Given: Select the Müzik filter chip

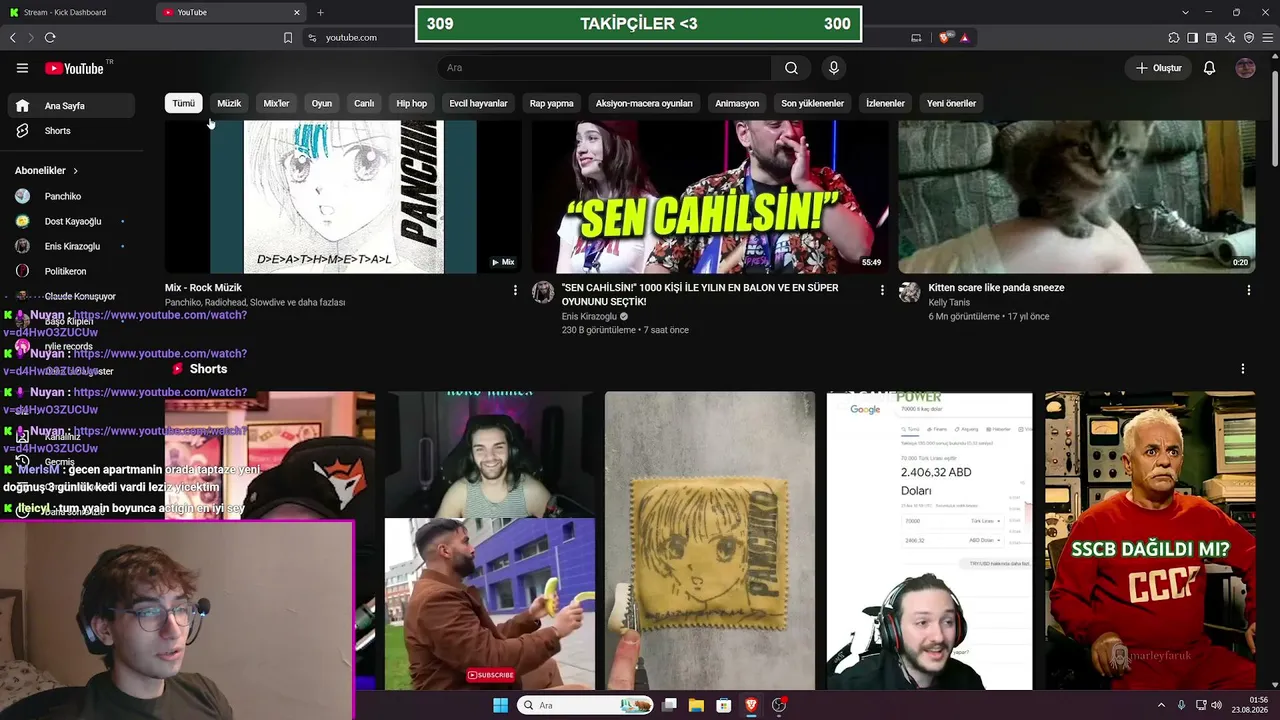Looking at the screenshot, I should (229, 103).
